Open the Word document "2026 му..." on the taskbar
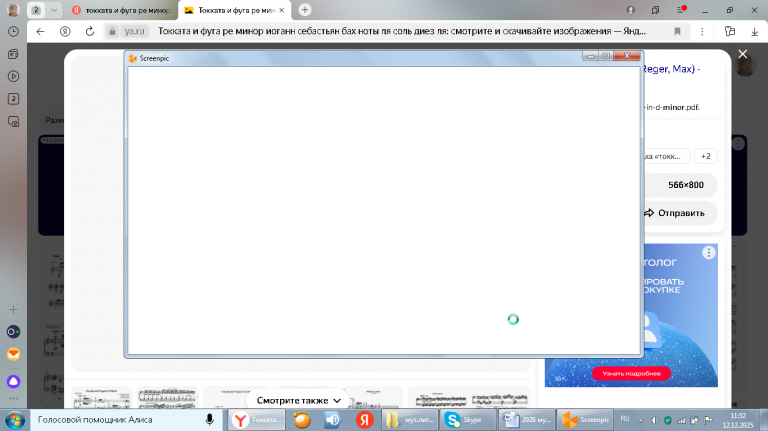 [x=527, y=420]
